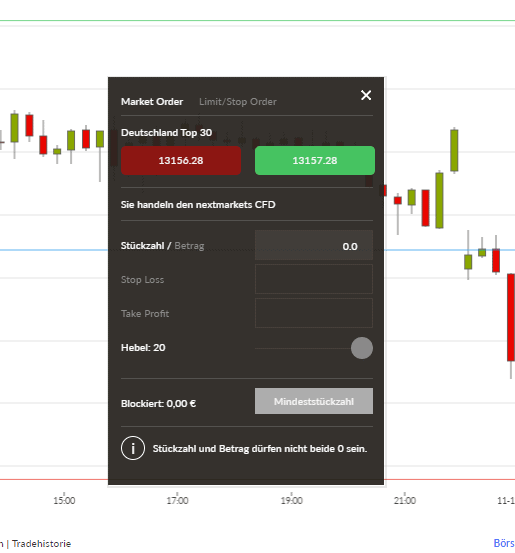515x553 pixels.
Task: Toggle to Betrag amount mode
Action: point(189,246)
